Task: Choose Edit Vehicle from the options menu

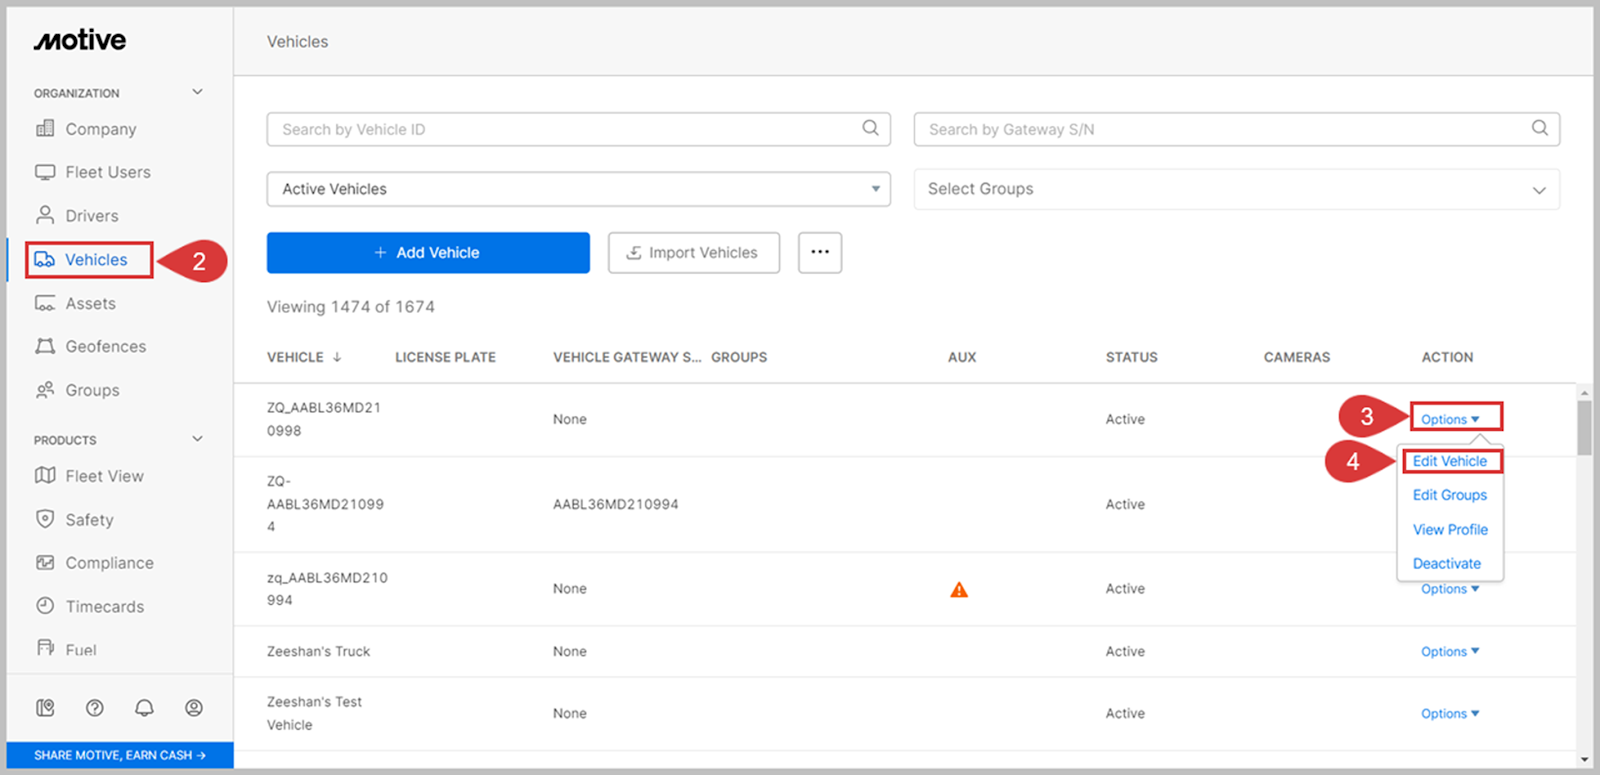Action: pos(1450,461)
